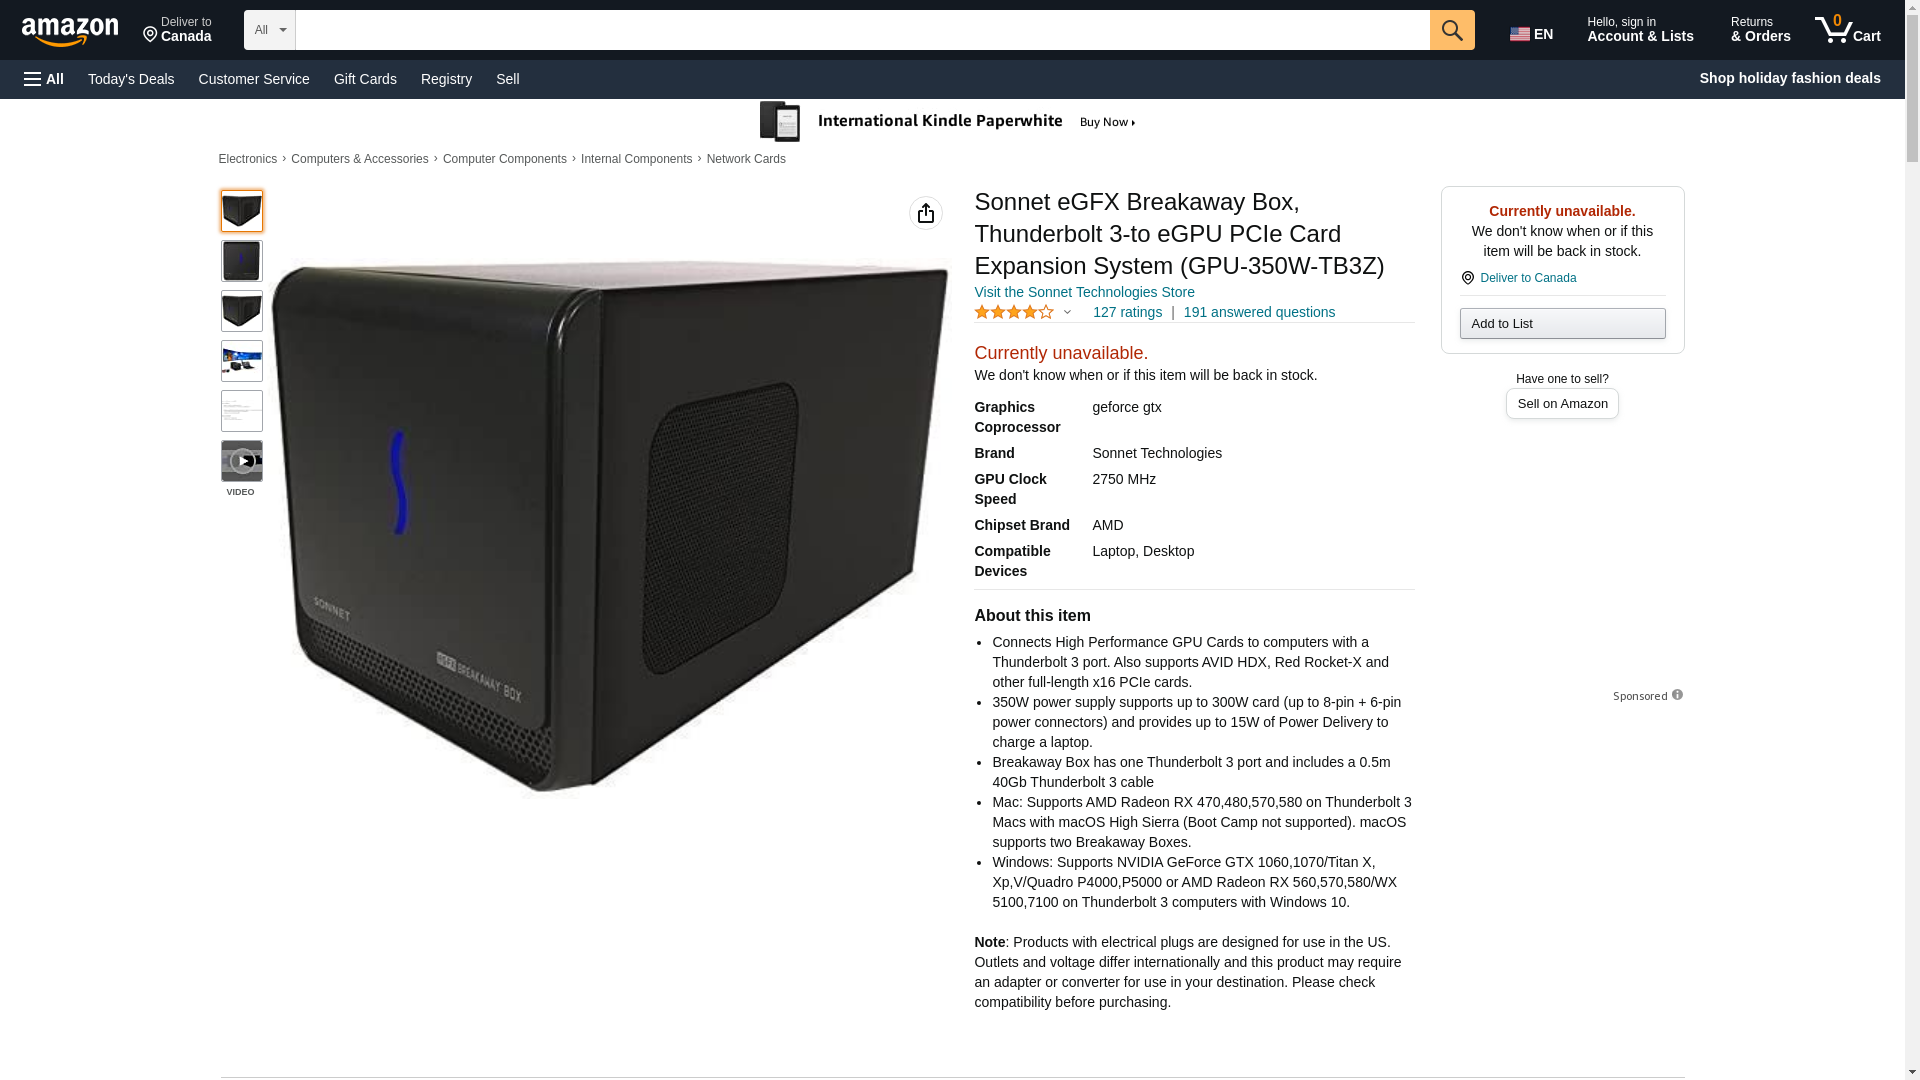Screen dimensions: 1920x1080
Task: Open the All search category dropdown
Action: 270,30
